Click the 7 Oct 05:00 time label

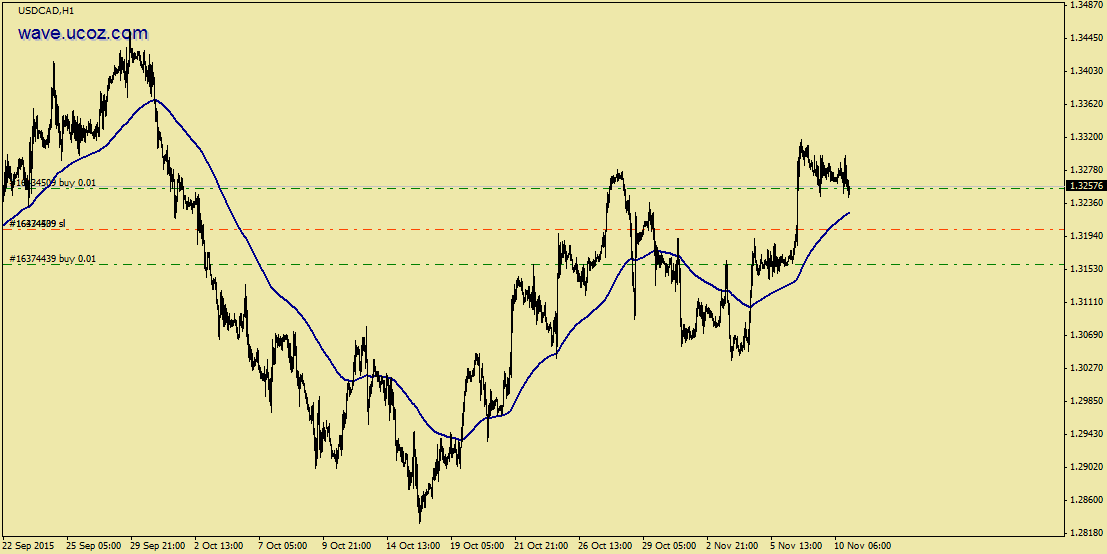(x=284, y=546)
